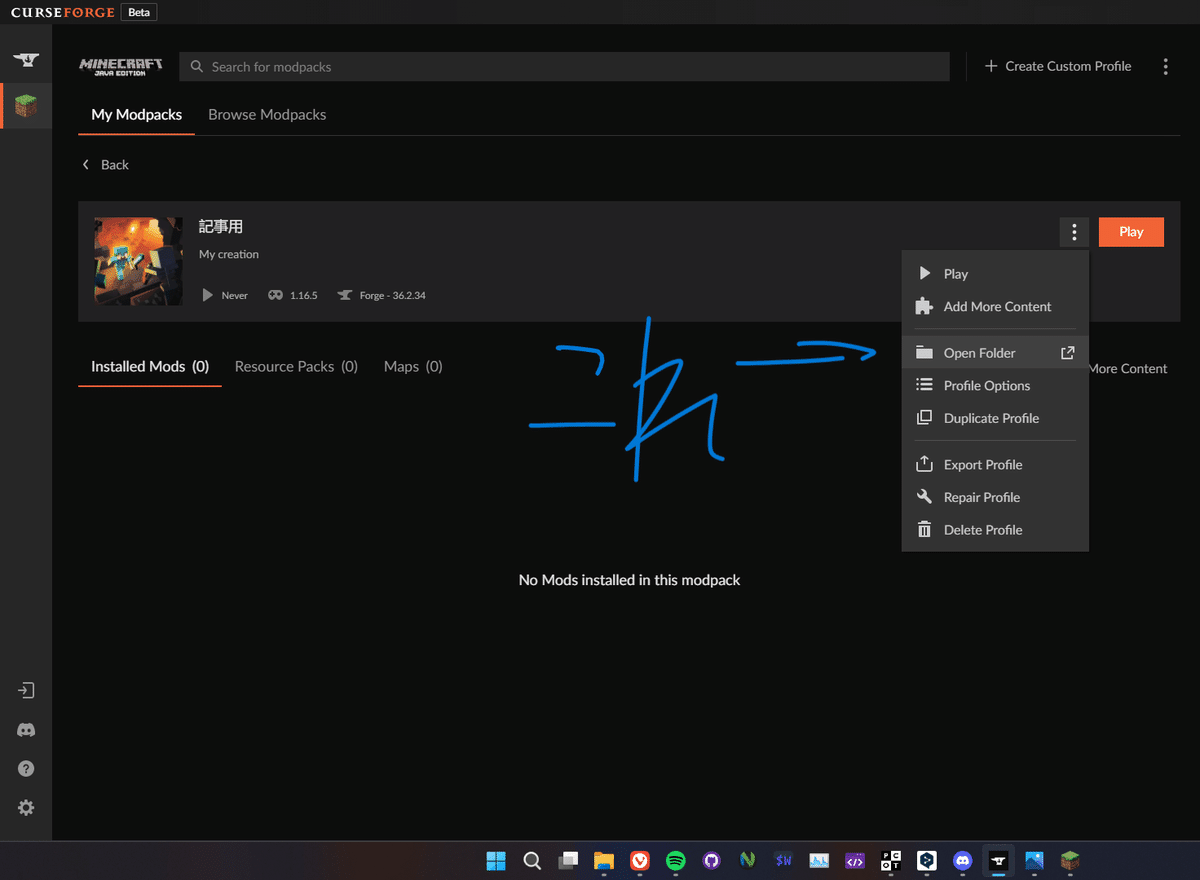1200x880 pixels.
Task: Click the Search for modpacks input field
Action: (x=563, y=66)
